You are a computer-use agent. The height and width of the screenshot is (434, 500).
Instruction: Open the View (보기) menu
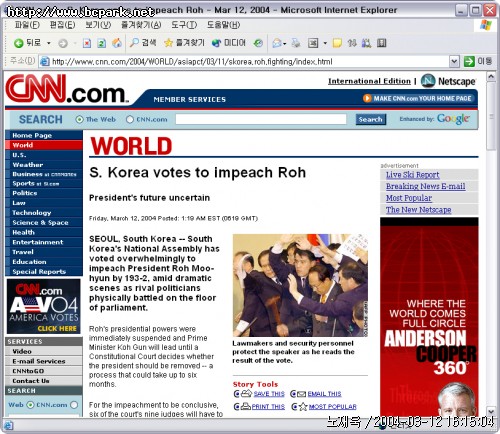point(98,25)
